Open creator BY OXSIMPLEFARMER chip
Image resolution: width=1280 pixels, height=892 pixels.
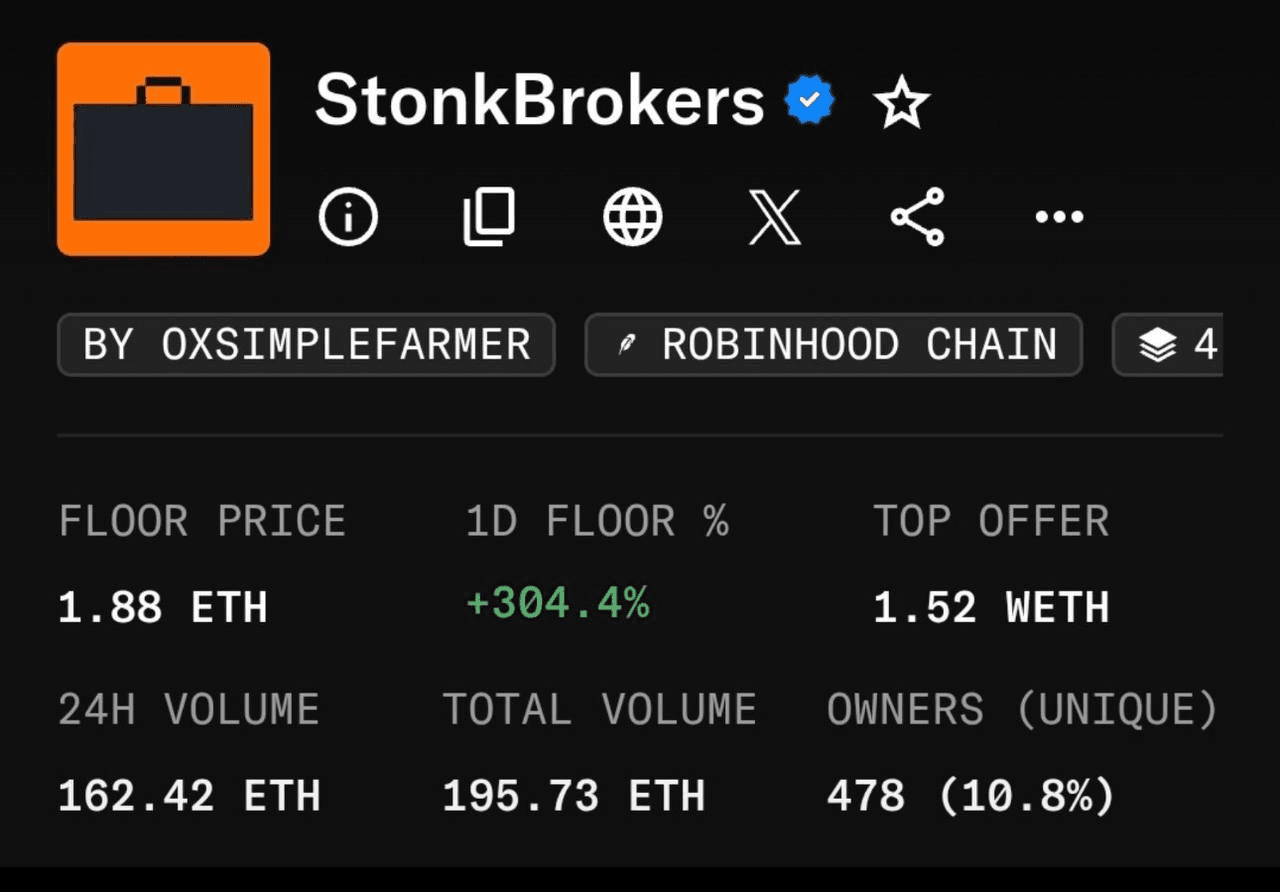(x=306, y=345)
